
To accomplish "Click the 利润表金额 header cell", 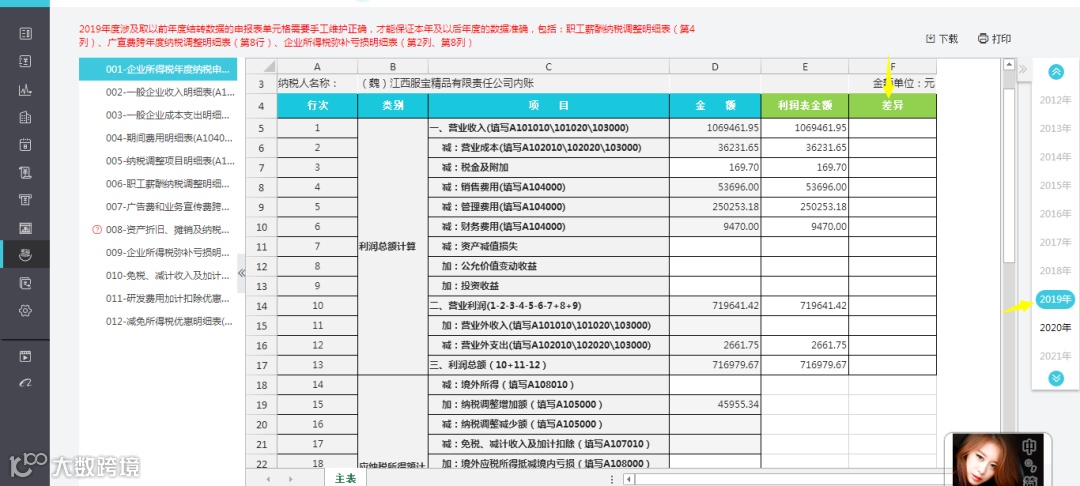I will (x=805, y=106).
